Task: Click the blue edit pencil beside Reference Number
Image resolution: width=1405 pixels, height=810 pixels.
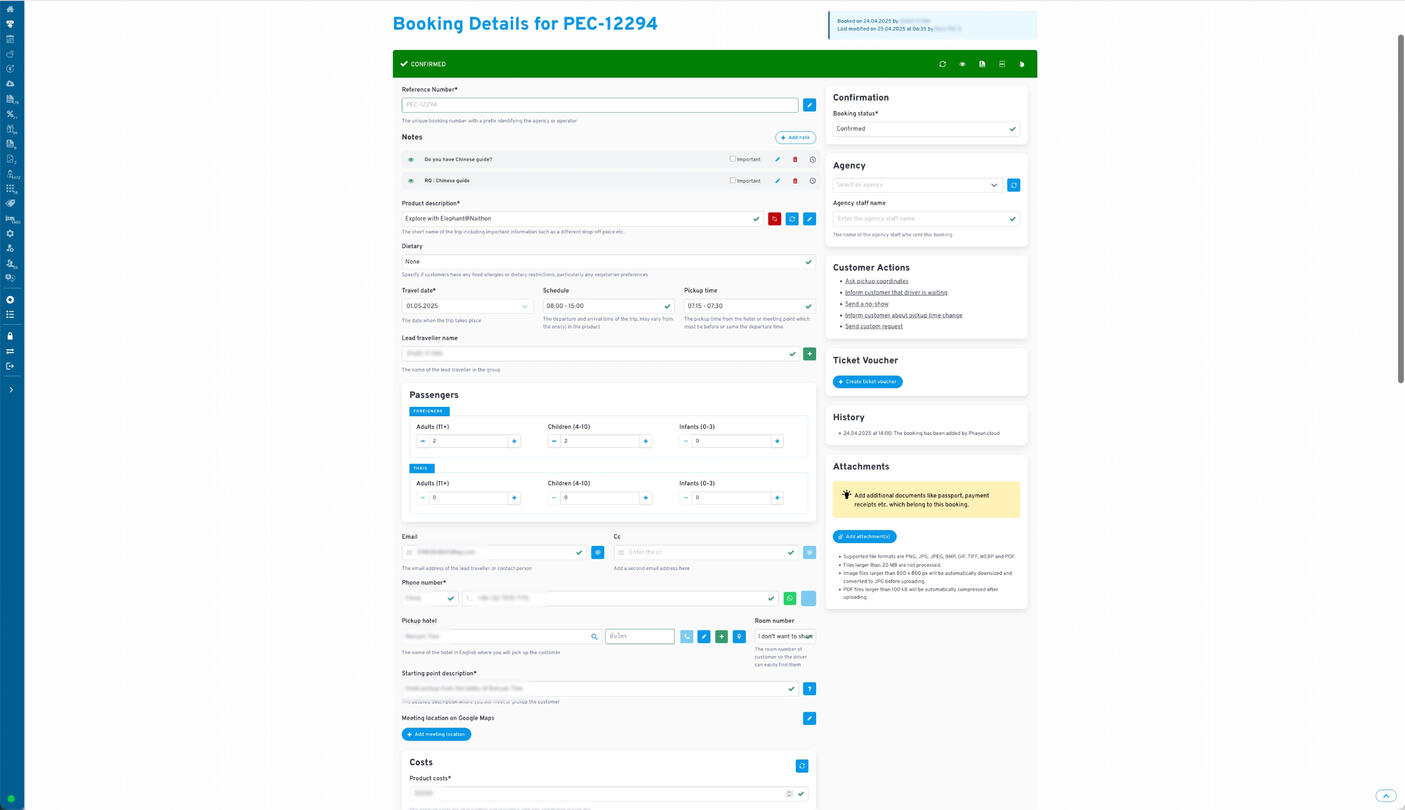Action: pos(809,105)
